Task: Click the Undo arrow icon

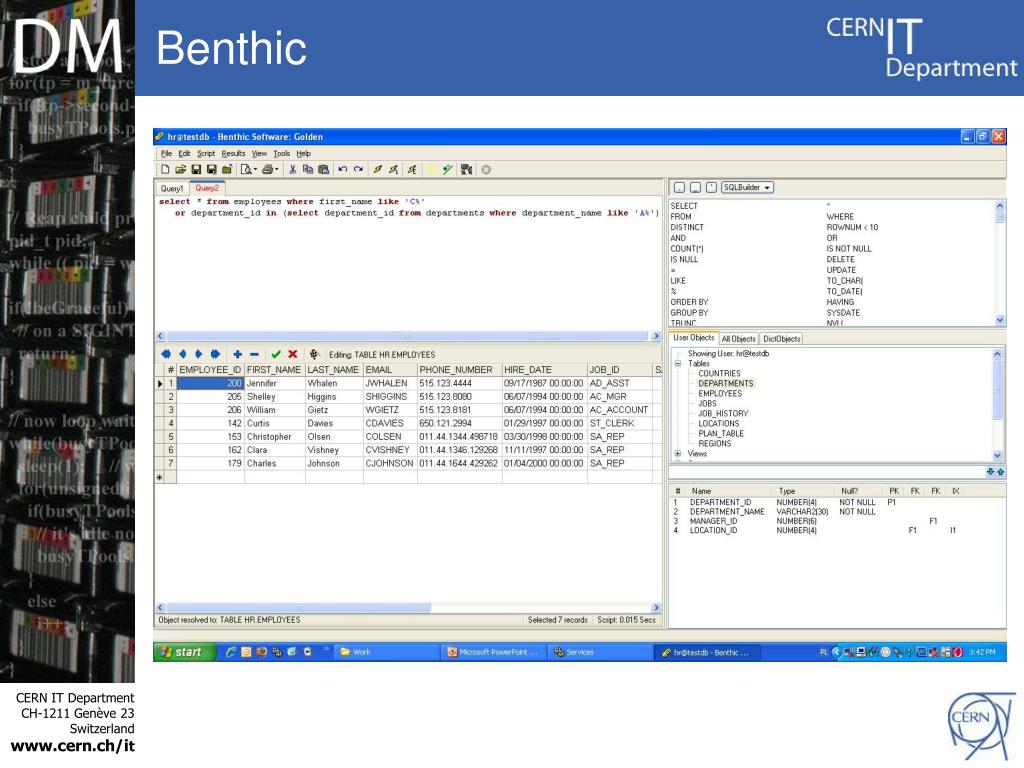Action: coord(342,170)
